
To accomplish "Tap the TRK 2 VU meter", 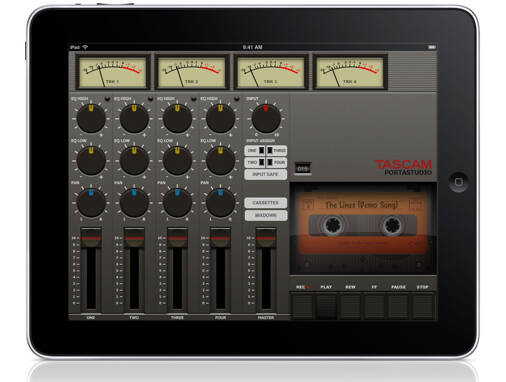I will tap(192, 72).
